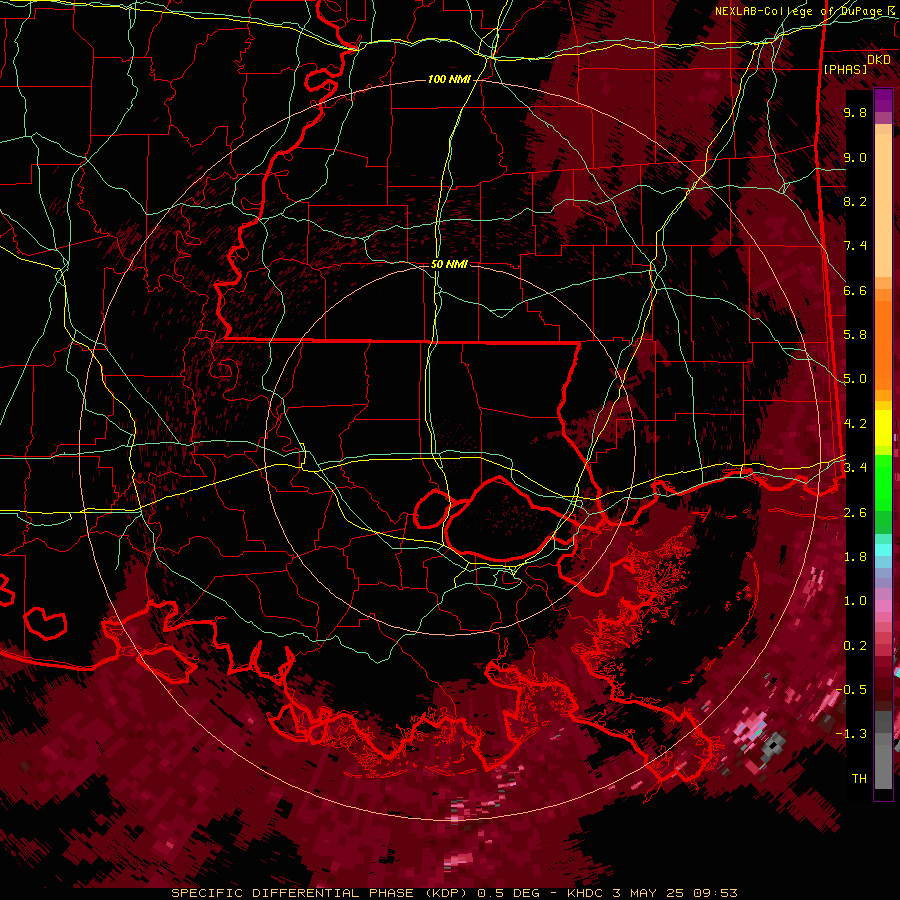Click the yellow segment of the color bar

coord(883,428)
